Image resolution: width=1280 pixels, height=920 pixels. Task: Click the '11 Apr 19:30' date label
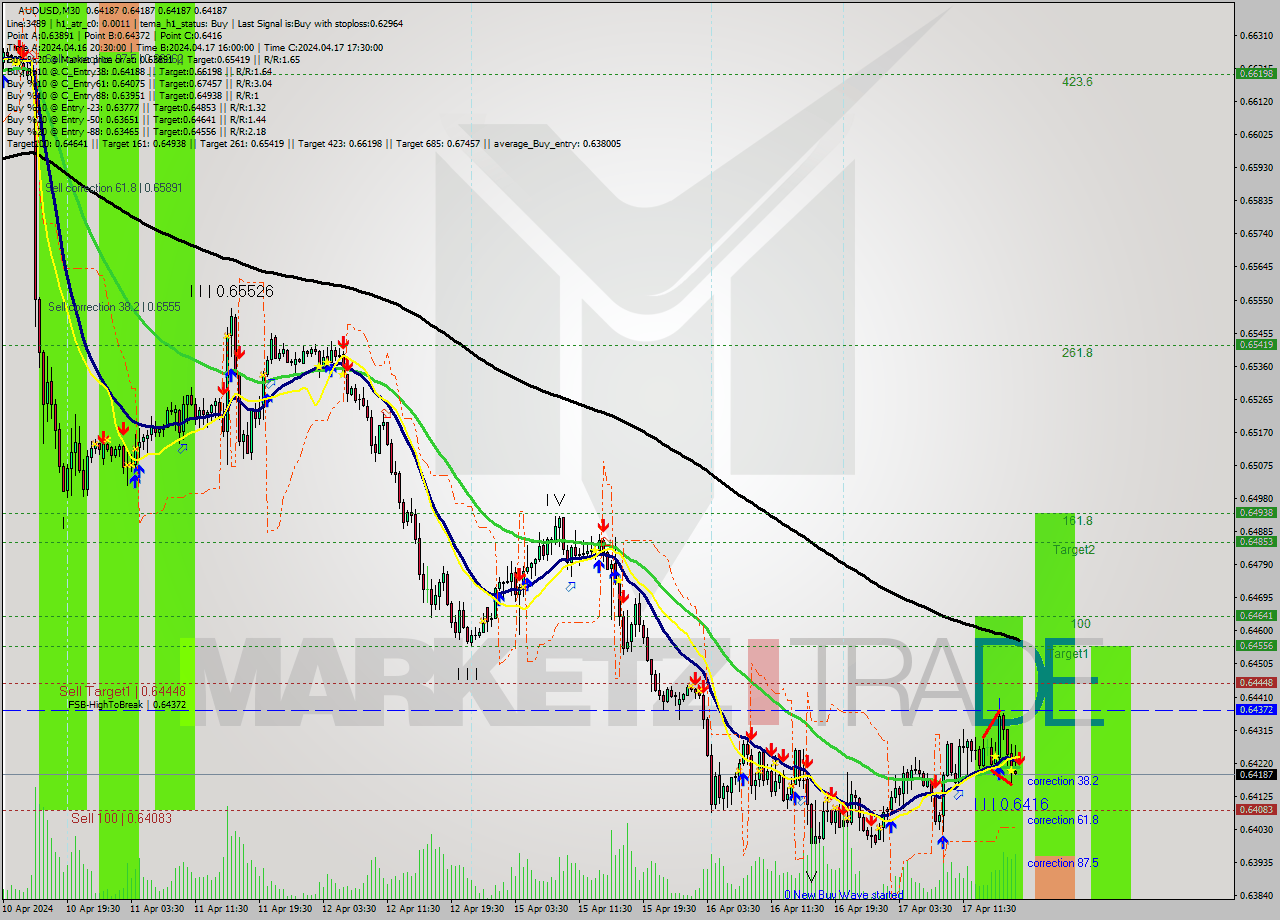(283, 910)
